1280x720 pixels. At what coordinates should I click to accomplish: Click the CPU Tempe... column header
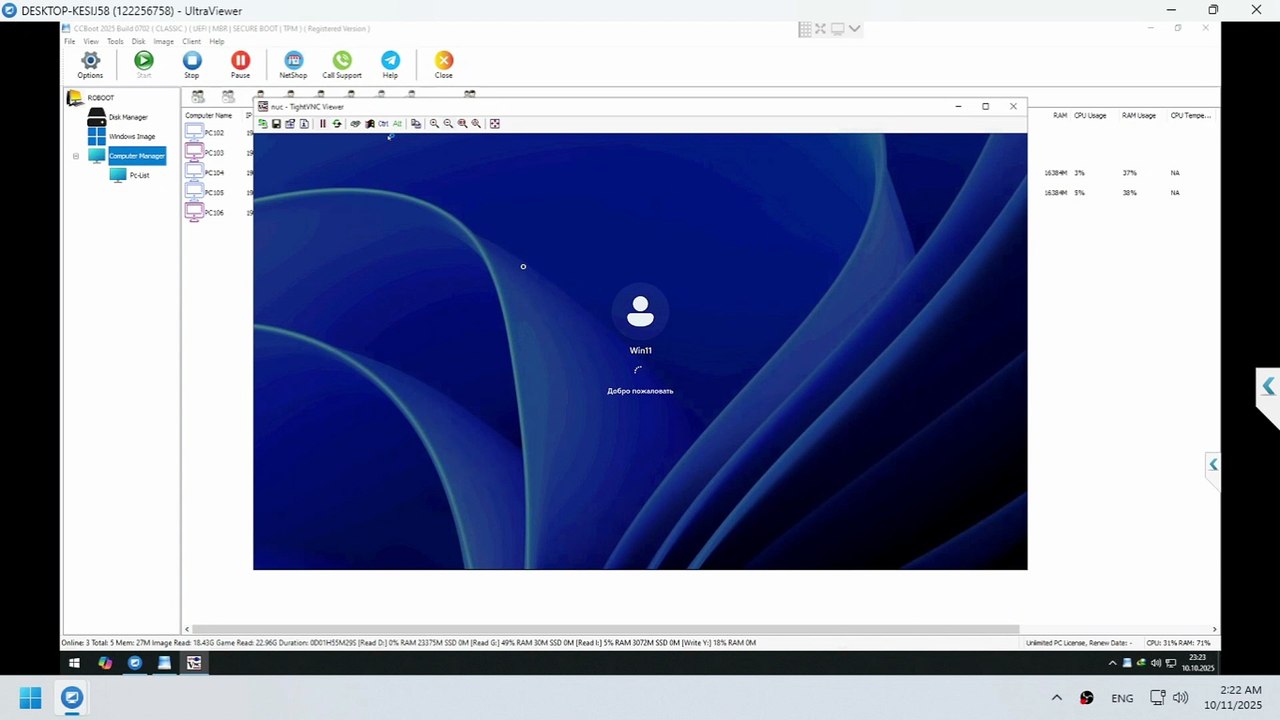click(1191, 116)
